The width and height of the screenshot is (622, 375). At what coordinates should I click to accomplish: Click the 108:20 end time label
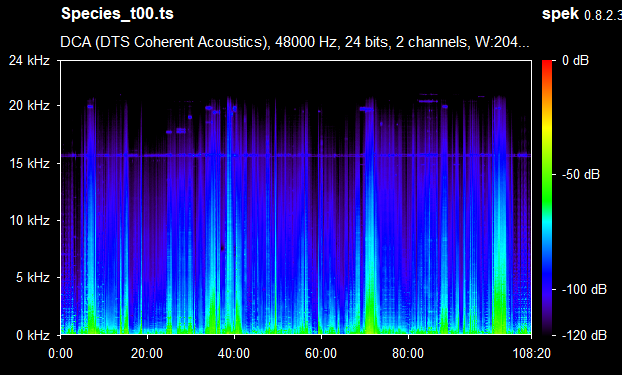click(532, 353)
